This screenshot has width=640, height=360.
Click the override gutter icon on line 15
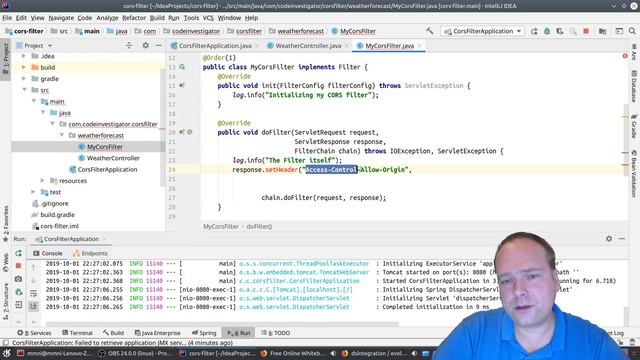(182, 86)
